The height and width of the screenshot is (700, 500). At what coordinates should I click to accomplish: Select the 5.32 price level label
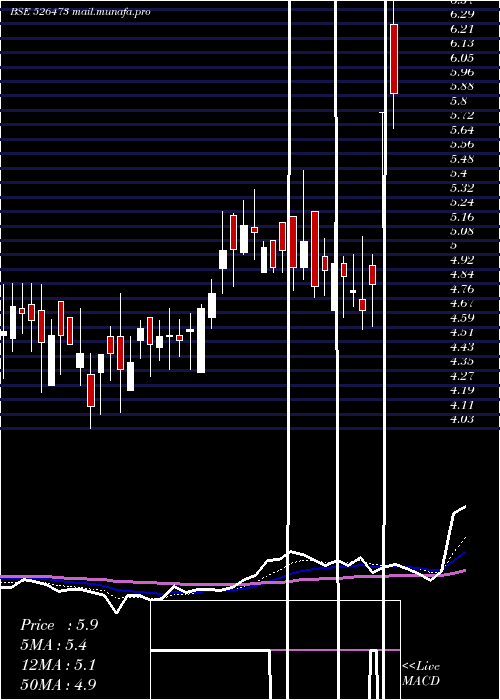pos(462,188)
